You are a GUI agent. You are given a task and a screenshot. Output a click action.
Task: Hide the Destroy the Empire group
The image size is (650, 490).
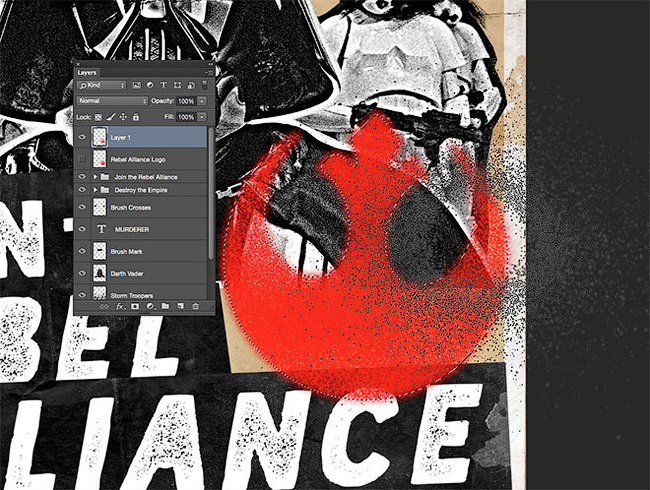[x=82, y=190]
